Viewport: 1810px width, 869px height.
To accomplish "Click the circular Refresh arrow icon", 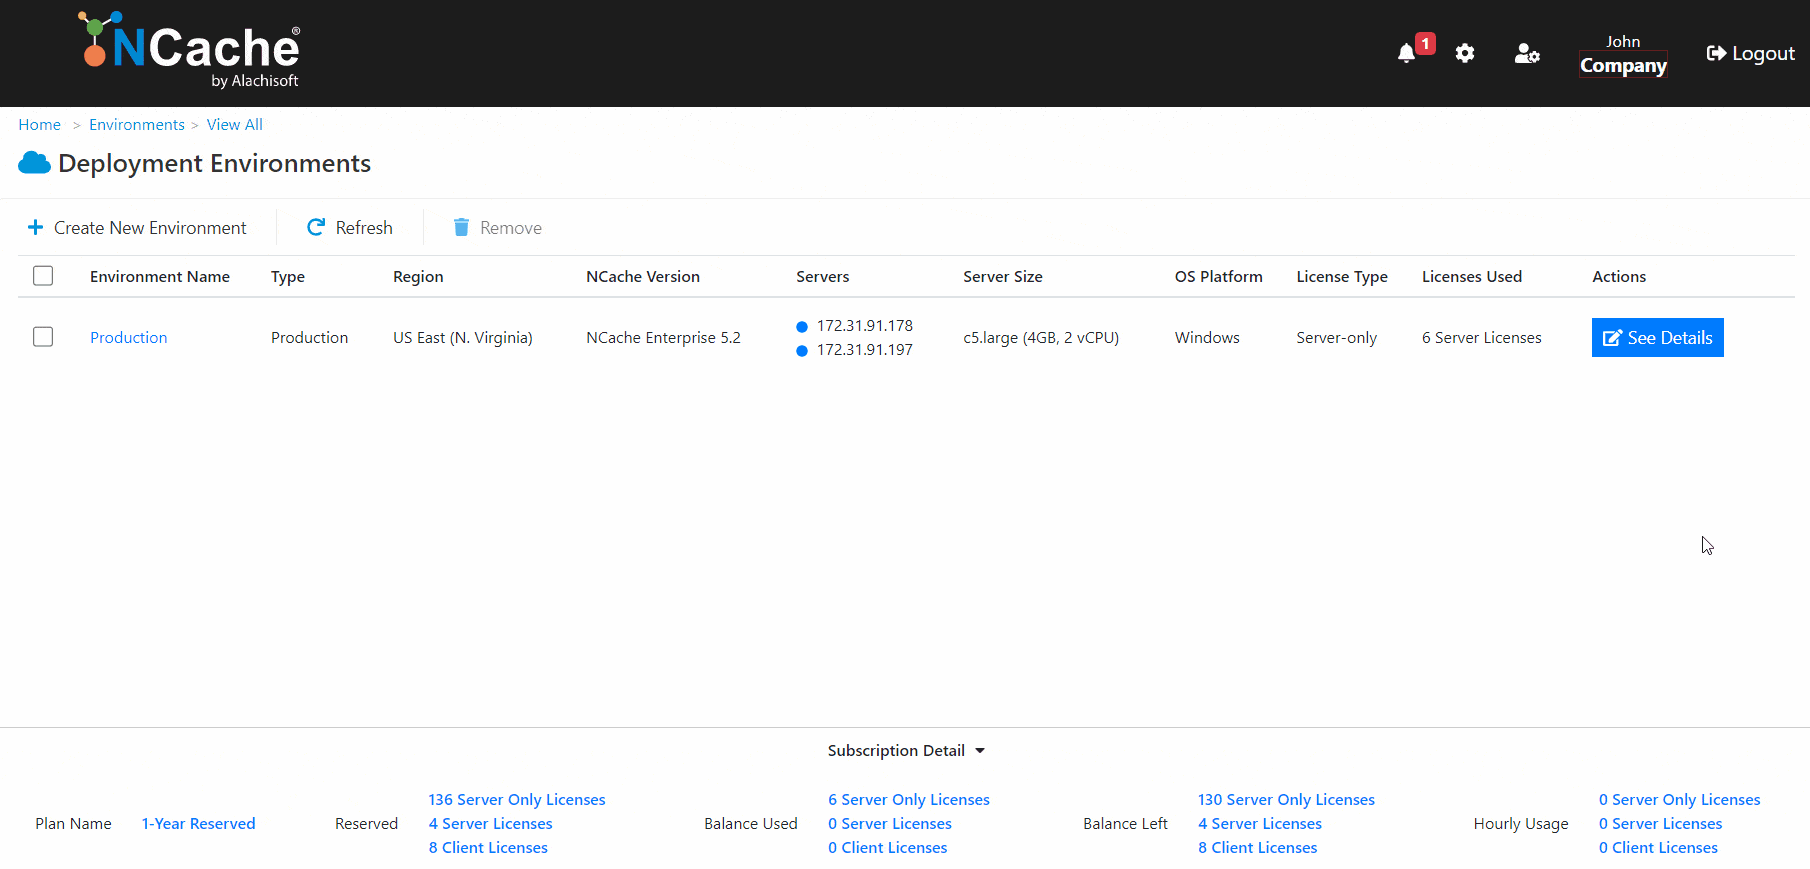I will click(316, 228).
